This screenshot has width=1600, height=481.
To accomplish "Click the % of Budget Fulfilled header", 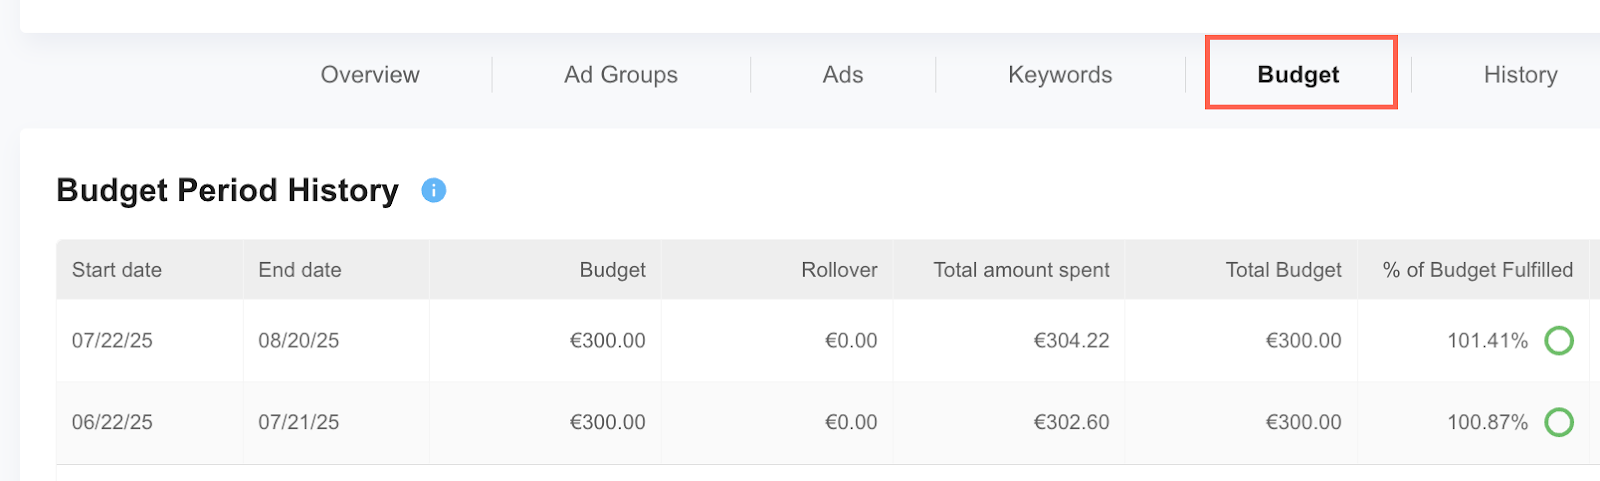I will point(1477,270).
